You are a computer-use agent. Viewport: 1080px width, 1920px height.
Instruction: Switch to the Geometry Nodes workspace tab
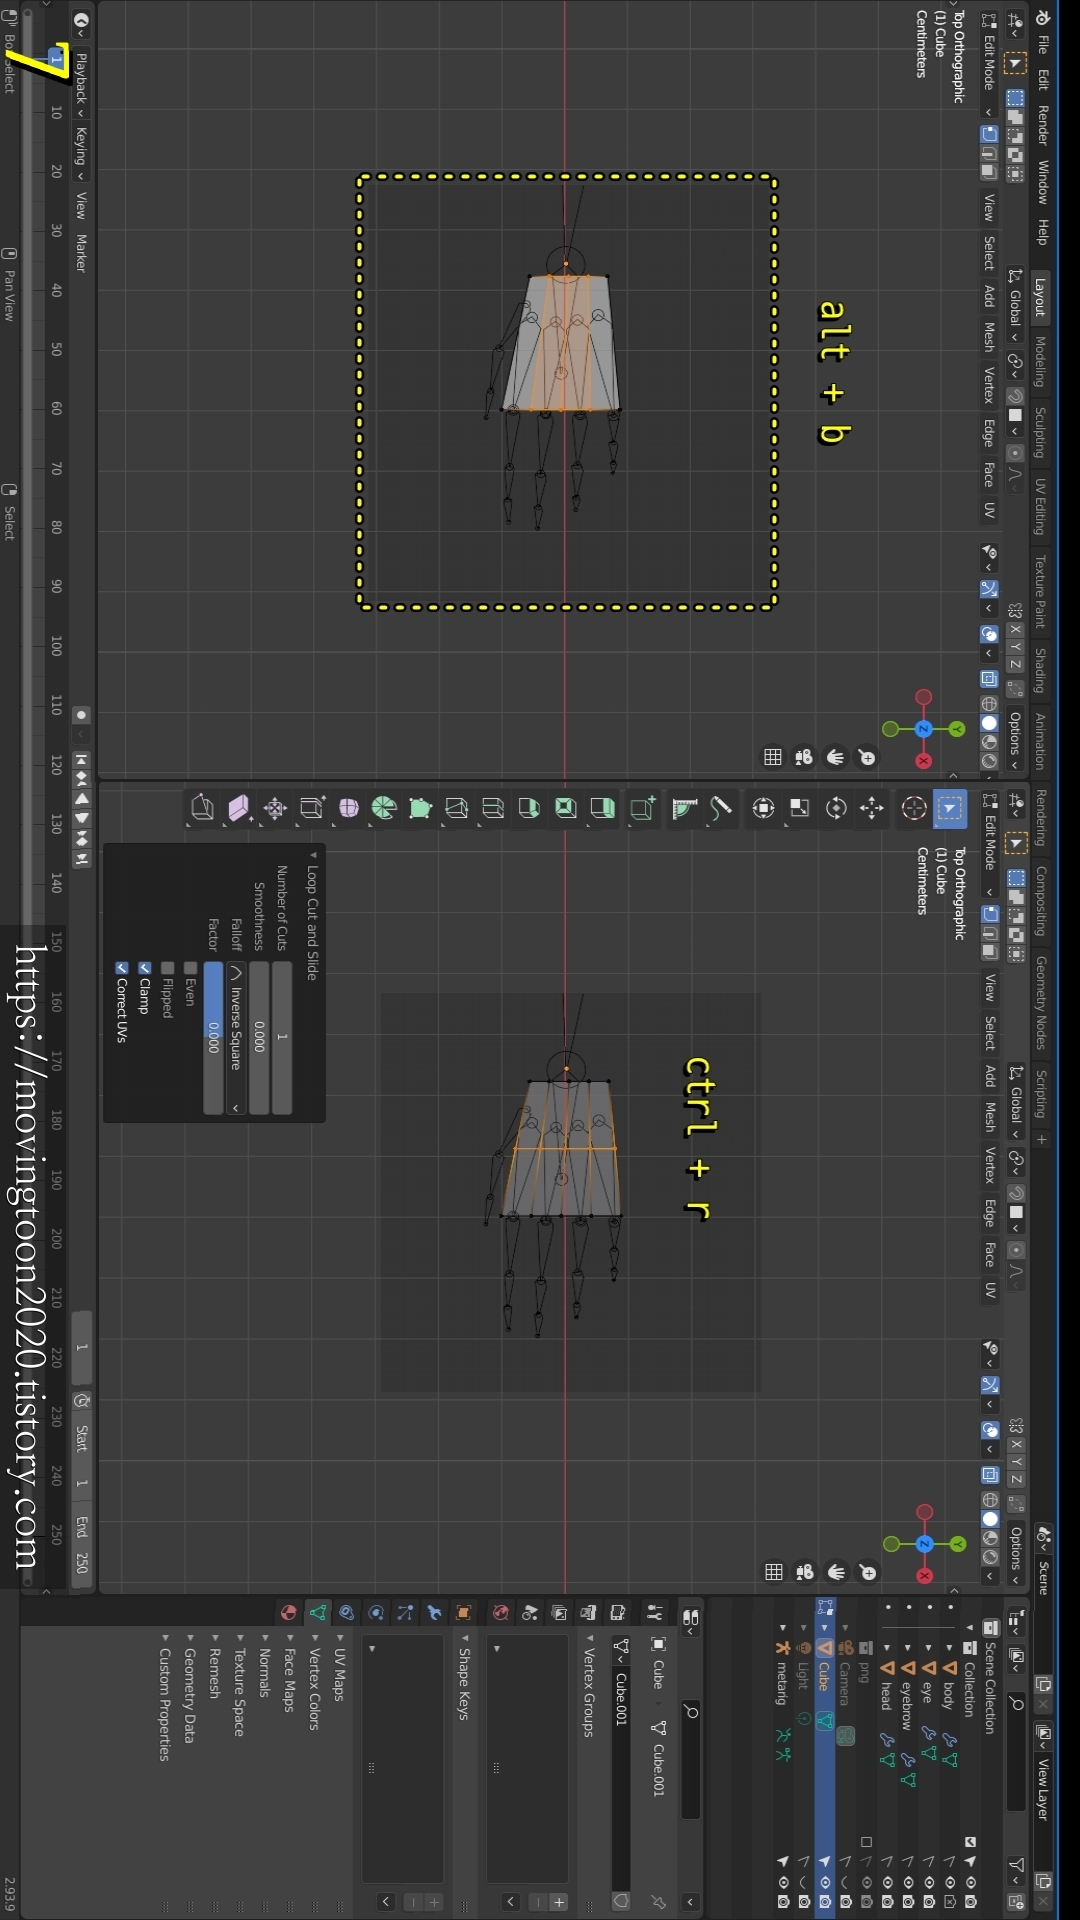click(1040, 1002)
